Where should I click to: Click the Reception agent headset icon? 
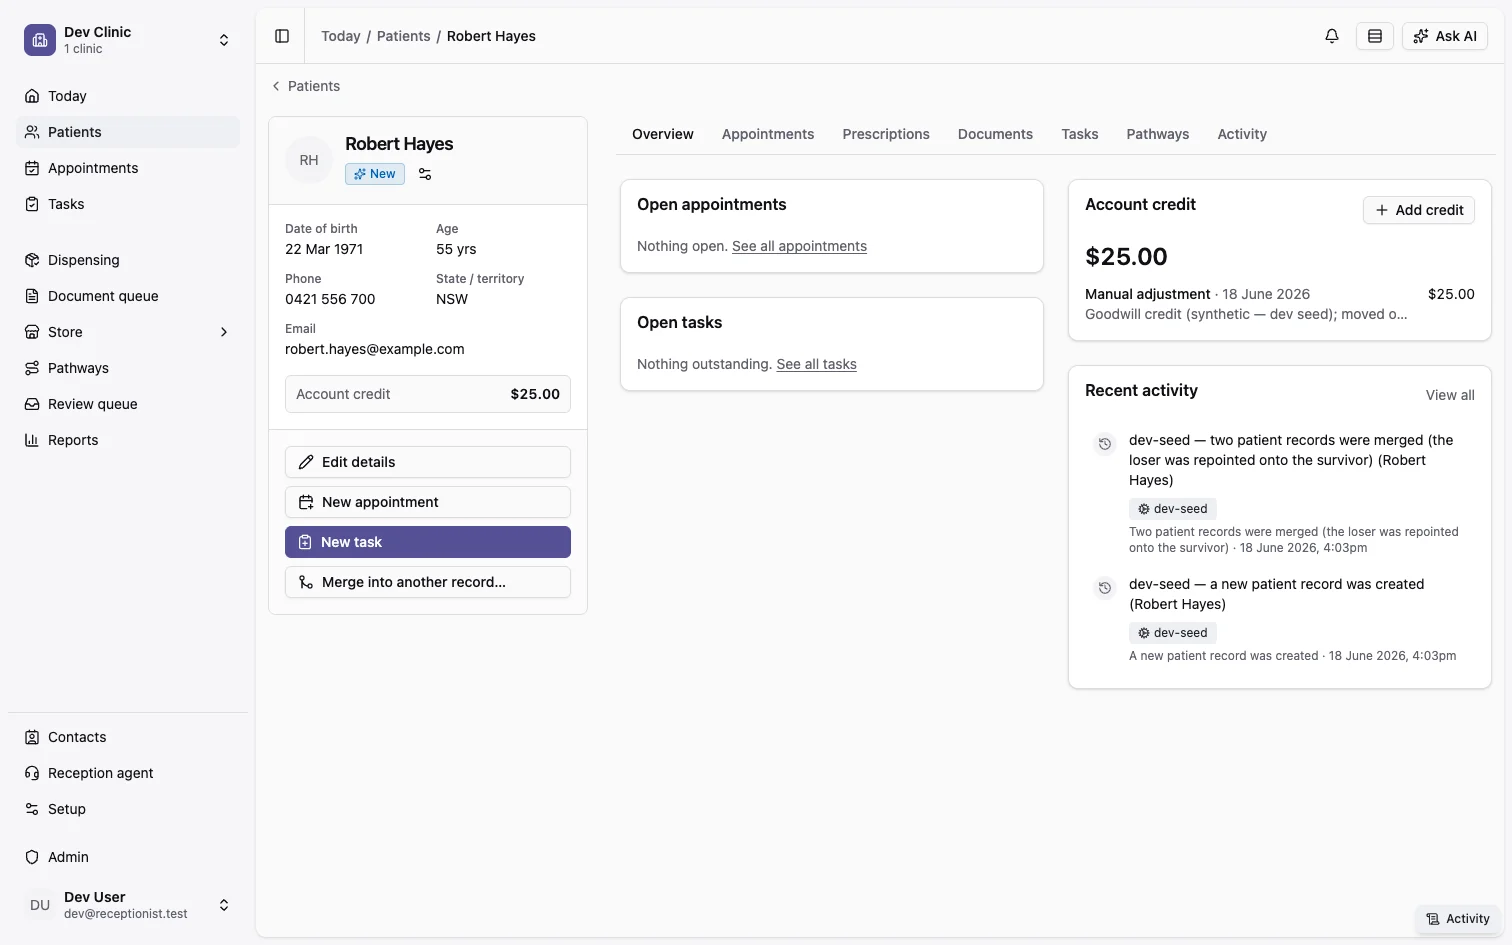(32, 773)
